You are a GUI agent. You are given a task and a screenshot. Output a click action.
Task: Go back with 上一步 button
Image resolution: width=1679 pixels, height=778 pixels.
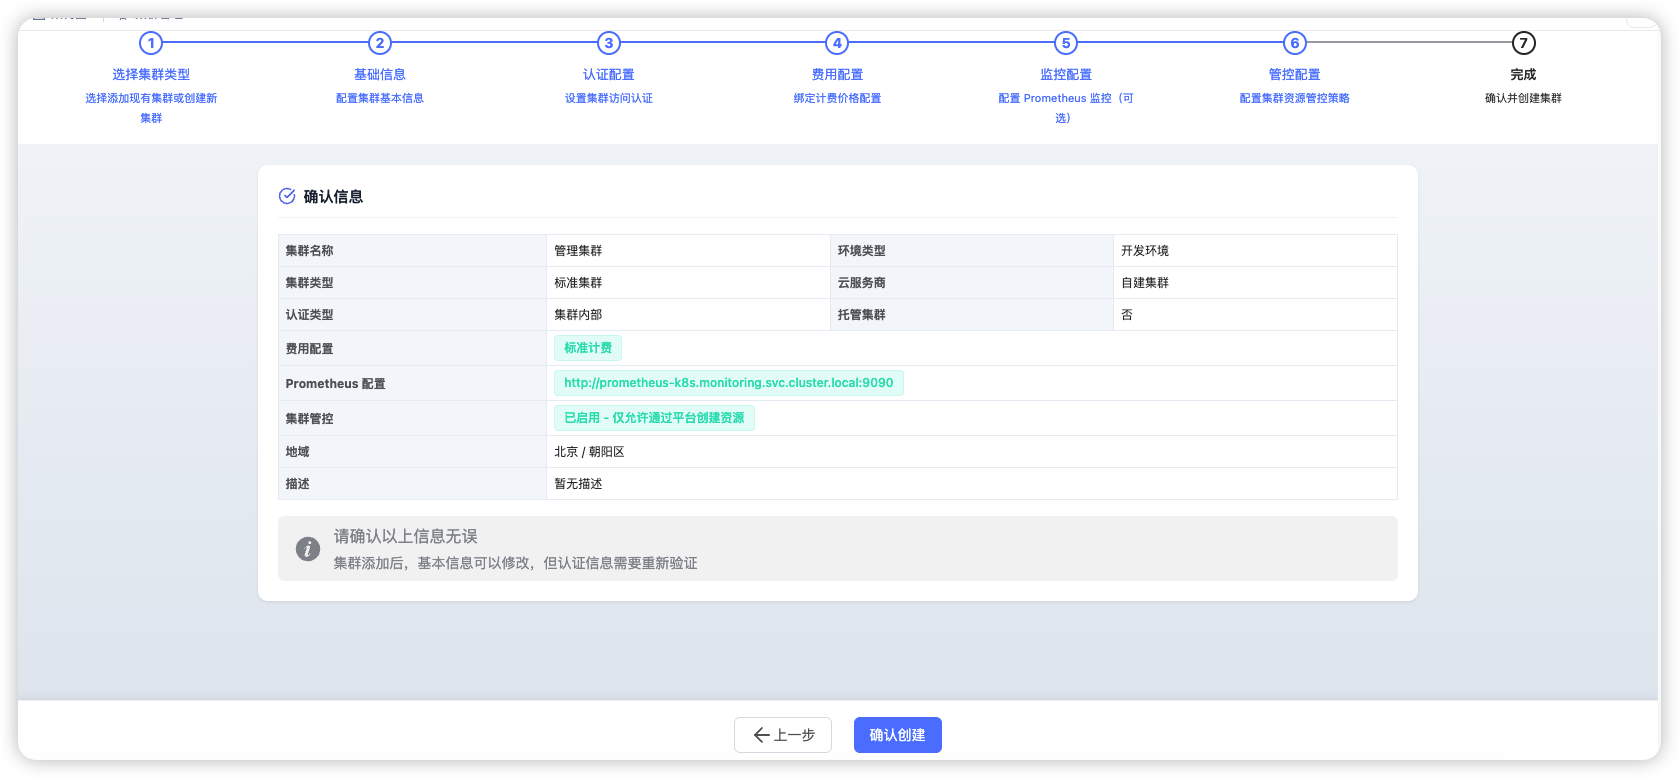tap(783, 735)
